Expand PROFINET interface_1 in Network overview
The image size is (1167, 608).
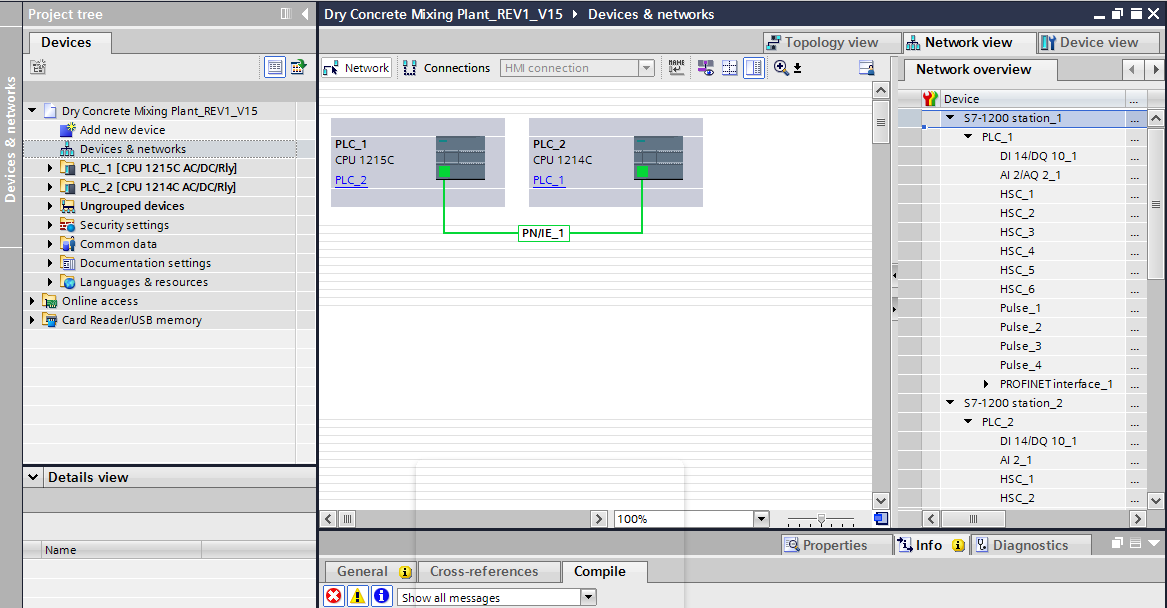click(x=986, y=384)
